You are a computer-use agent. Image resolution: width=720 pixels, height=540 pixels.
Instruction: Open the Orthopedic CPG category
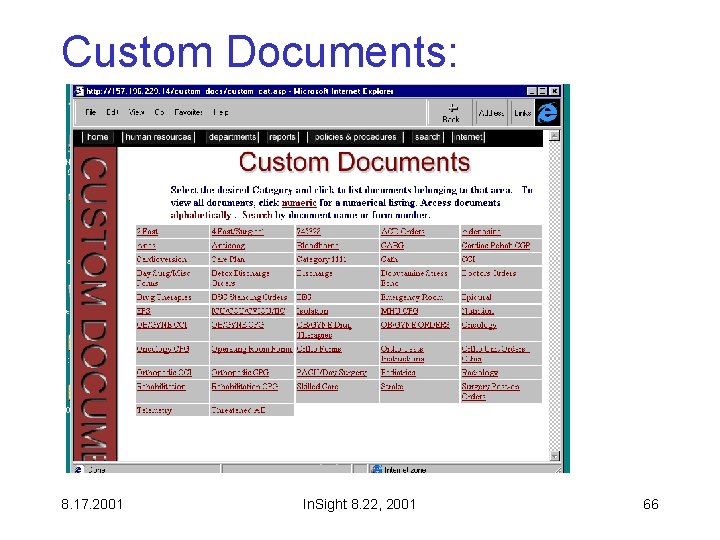[240, 372]
